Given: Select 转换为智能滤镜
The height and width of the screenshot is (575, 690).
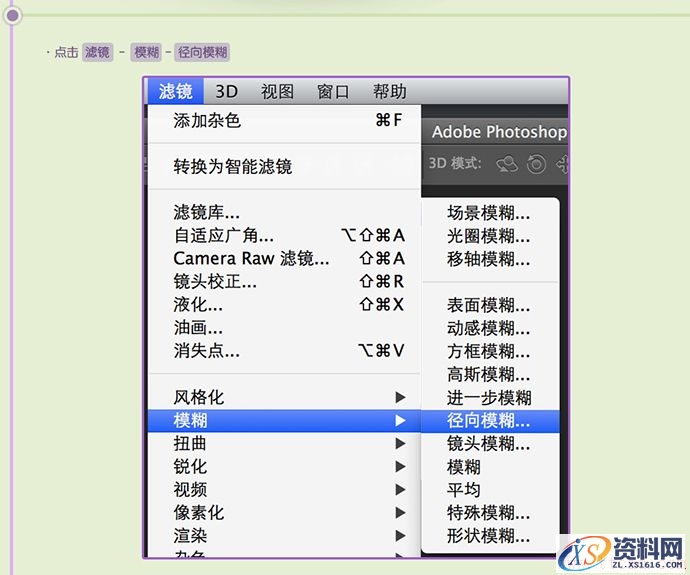Looking at the screenshot, I should click(284, 166).
